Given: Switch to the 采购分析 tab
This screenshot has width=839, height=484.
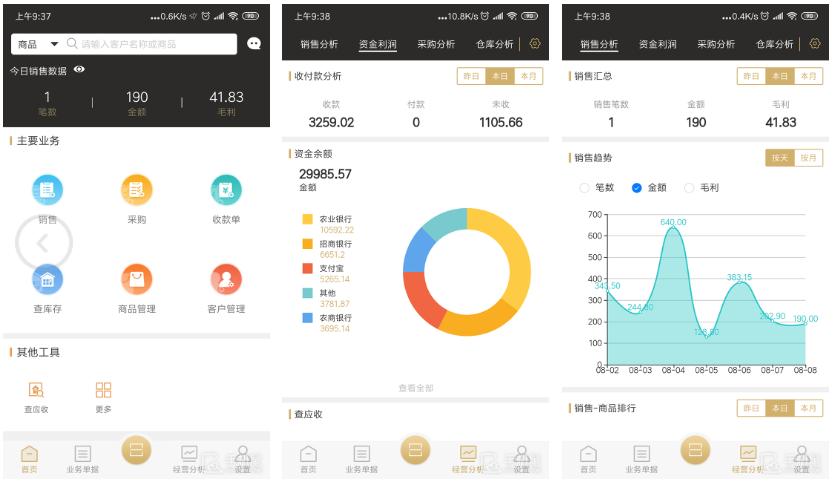Looking at the screenshot, I should (436, 44).
